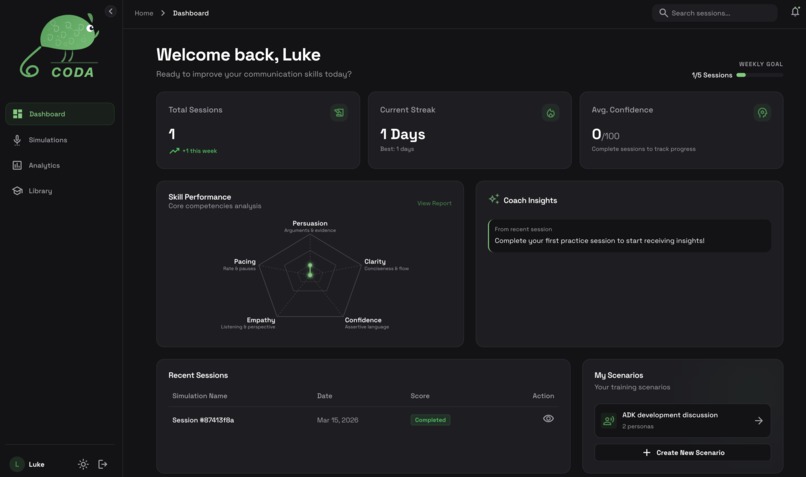Viewport: 806px width, 477px height.
Task: Click the Simulation Name column header
Action: coord(199,396)
